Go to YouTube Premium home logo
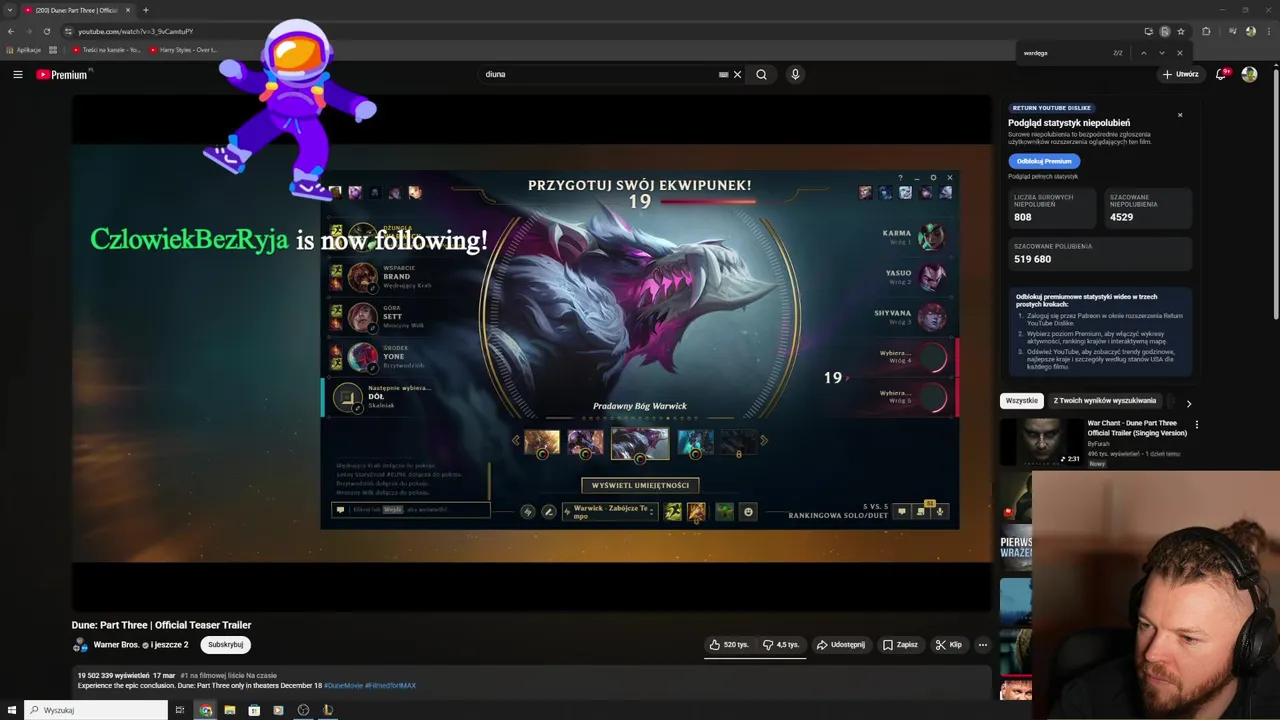 [x=62, y=75]
